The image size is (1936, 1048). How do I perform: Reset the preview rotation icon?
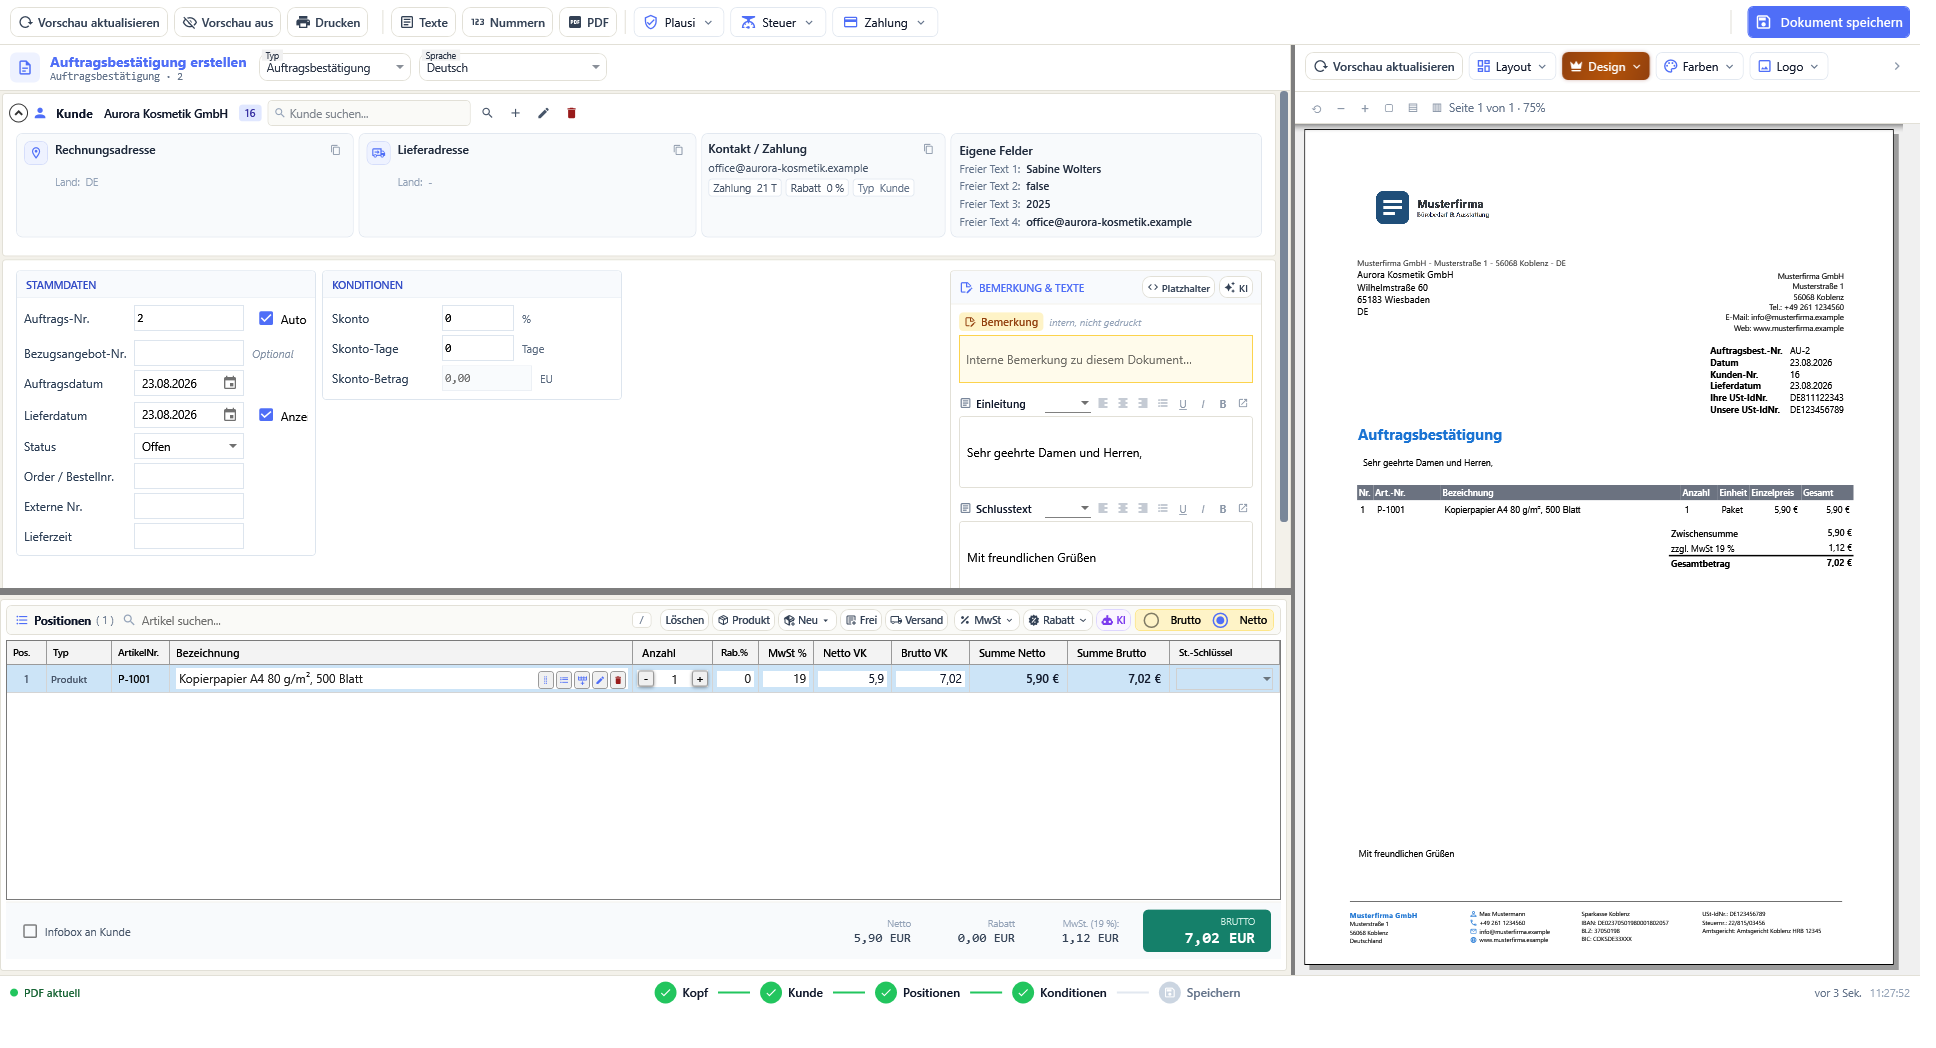pyautogui.click(x=1317, y=108)
